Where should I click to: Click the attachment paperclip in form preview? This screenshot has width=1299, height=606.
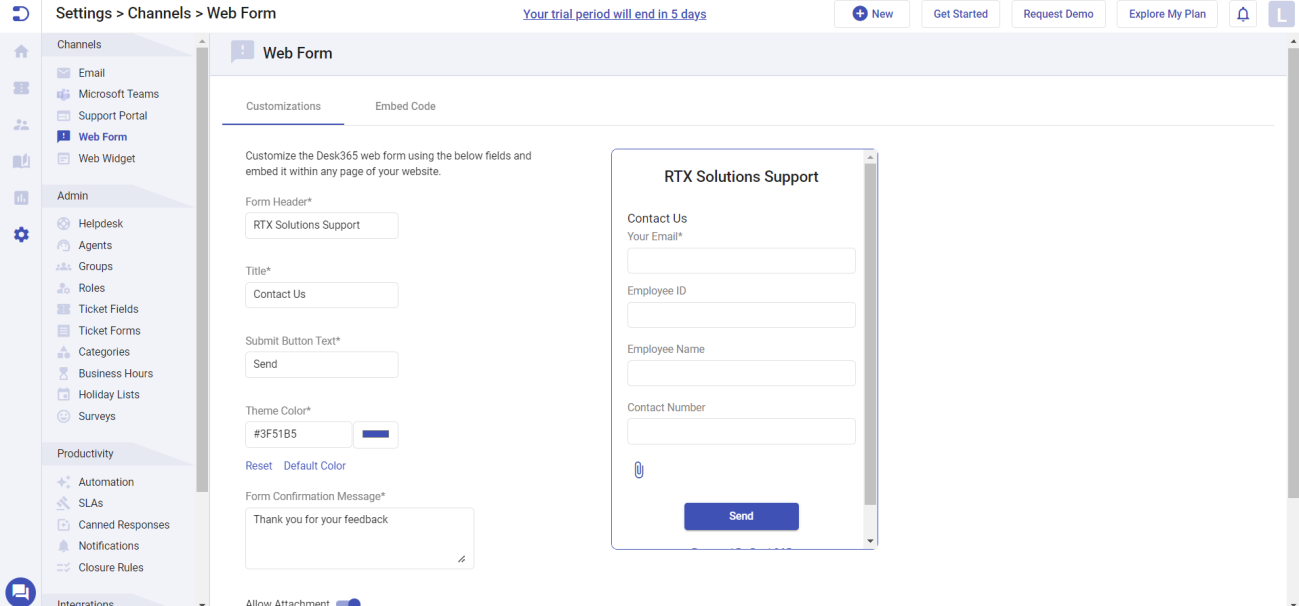[x=639, y=469]
